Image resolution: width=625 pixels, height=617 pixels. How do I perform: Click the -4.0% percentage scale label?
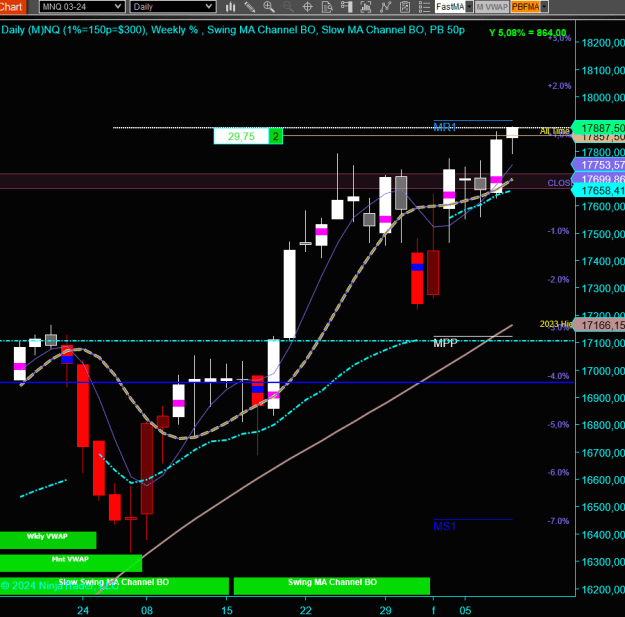pos(558,376)
